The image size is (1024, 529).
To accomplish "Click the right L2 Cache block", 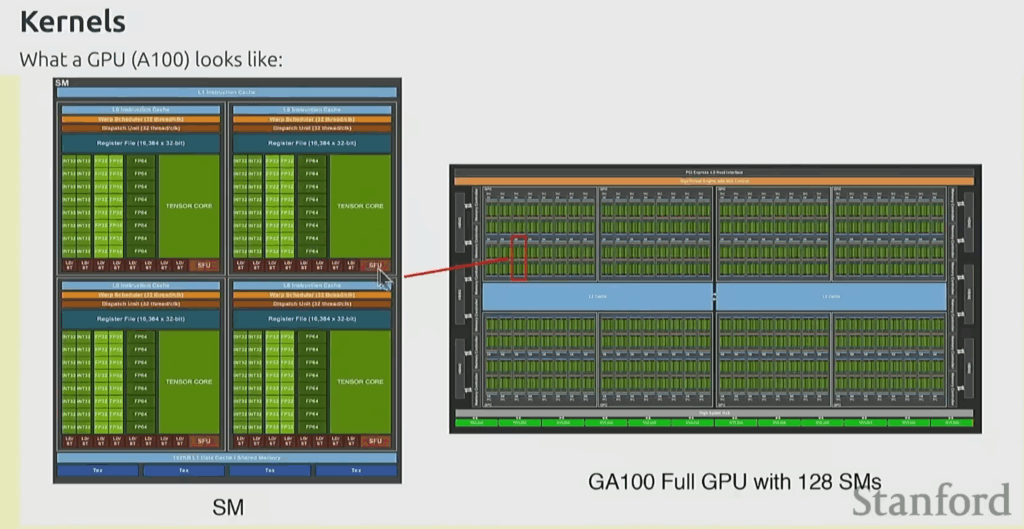I will coord(831,296).
